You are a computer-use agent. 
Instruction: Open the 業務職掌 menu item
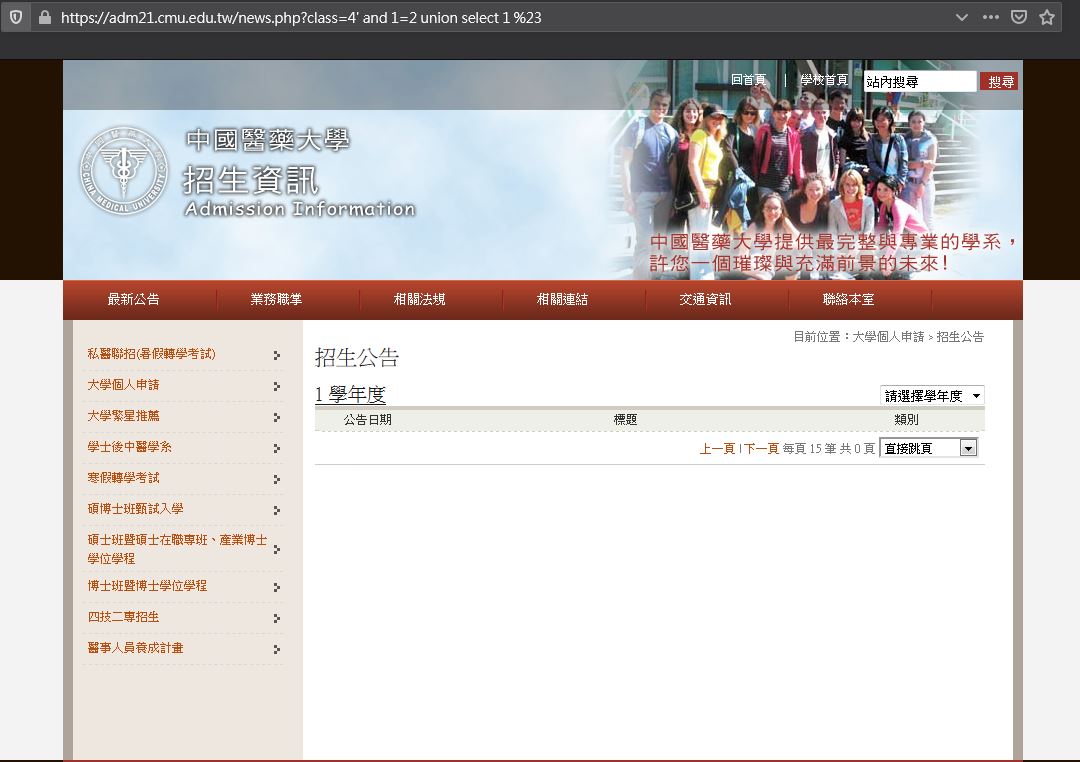(x=276, y=299)
